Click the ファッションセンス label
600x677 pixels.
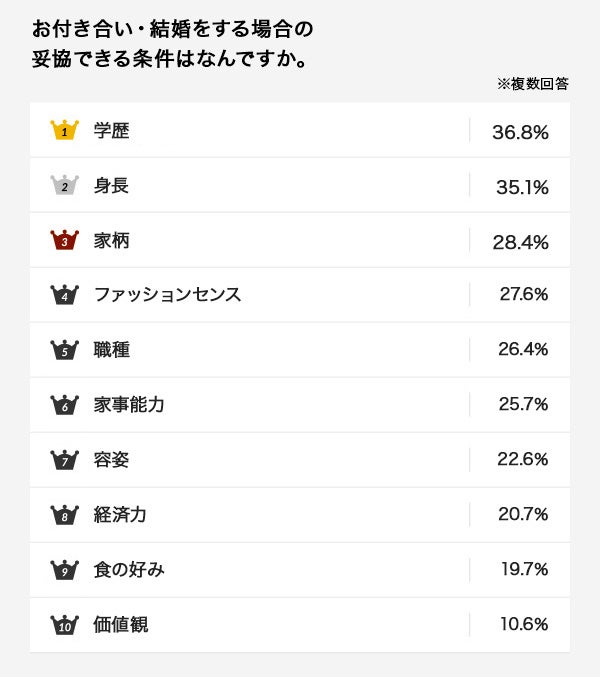[167, 295]
